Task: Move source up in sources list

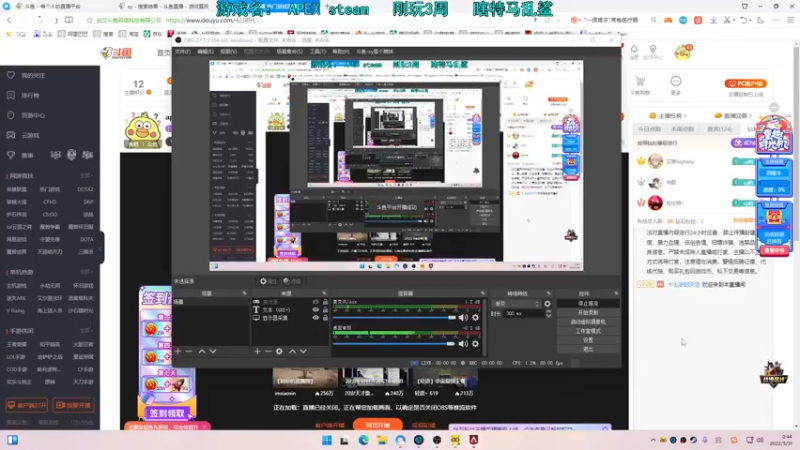Action: [x=292, y=352]
